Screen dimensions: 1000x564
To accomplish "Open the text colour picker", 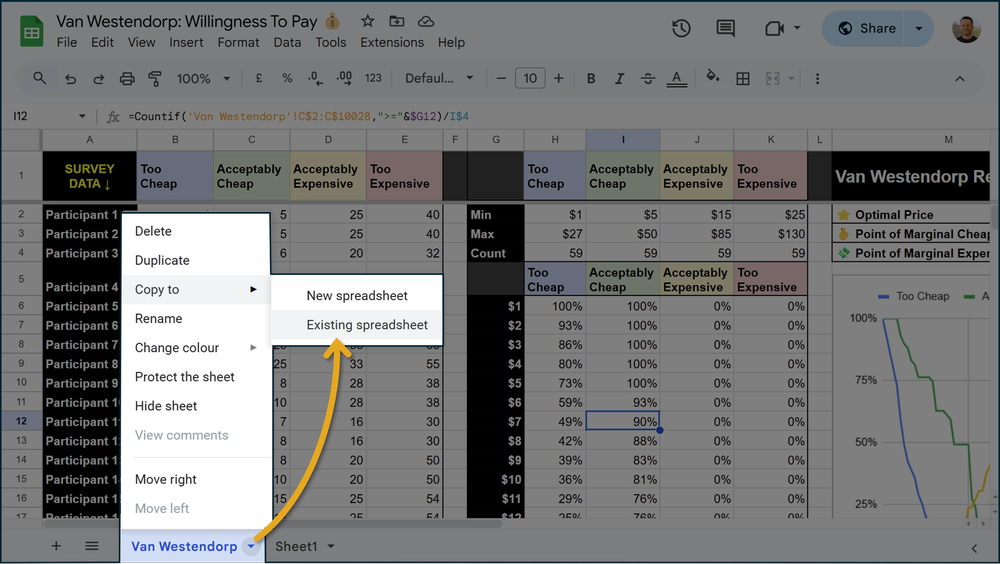I will click(677, 78).
